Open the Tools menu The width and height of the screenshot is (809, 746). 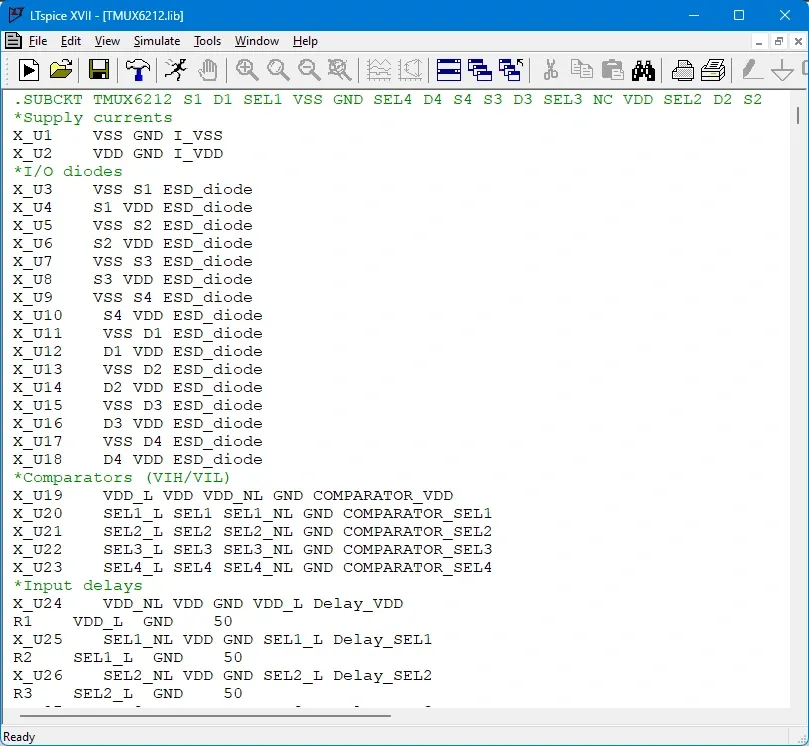(x=207, y=41)
